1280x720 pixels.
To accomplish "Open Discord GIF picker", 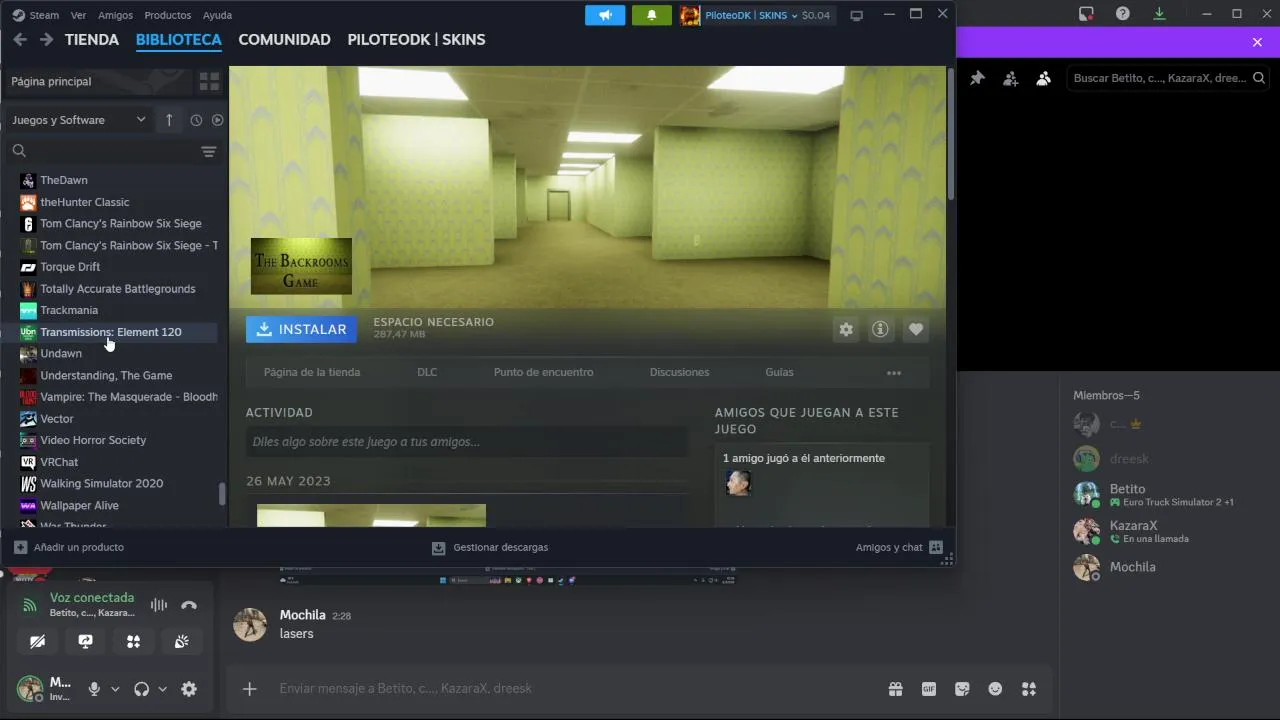I will click(929, 689).
